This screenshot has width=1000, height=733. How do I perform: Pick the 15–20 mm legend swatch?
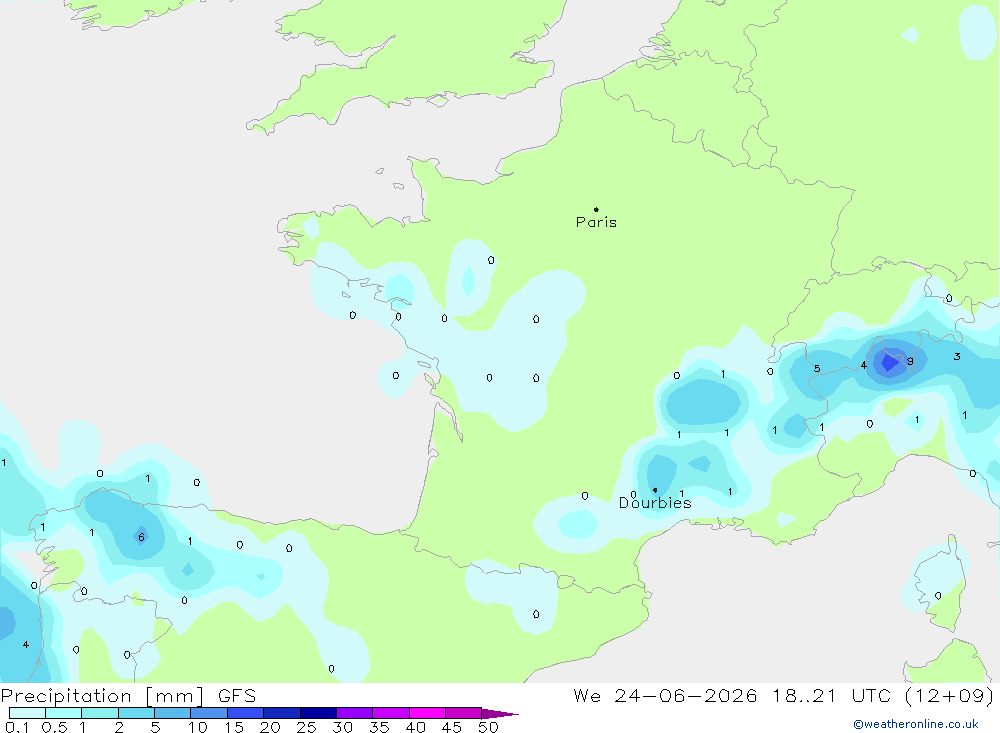[x=245, y=713]
